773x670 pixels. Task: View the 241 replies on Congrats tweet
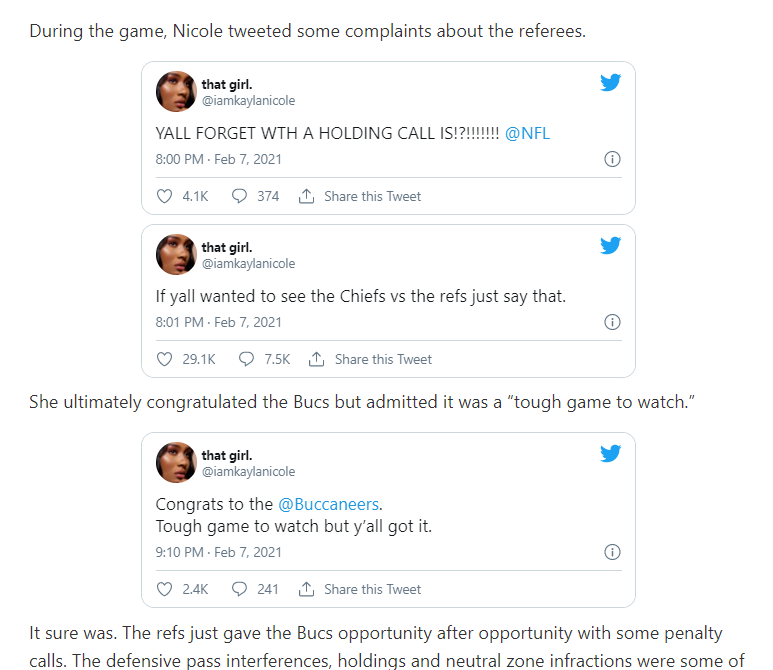[255, 589]
